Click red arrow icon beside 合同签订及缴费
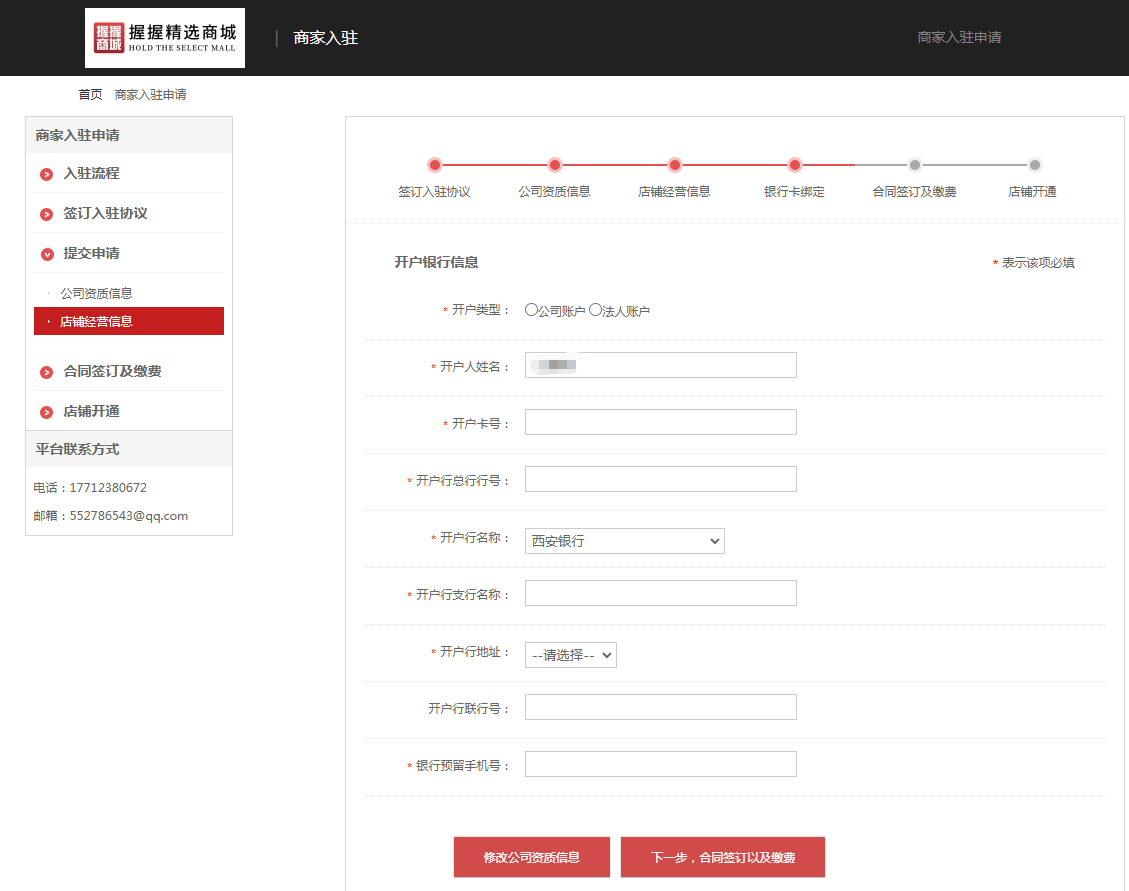1129x891 pixels. click(47, 372)
